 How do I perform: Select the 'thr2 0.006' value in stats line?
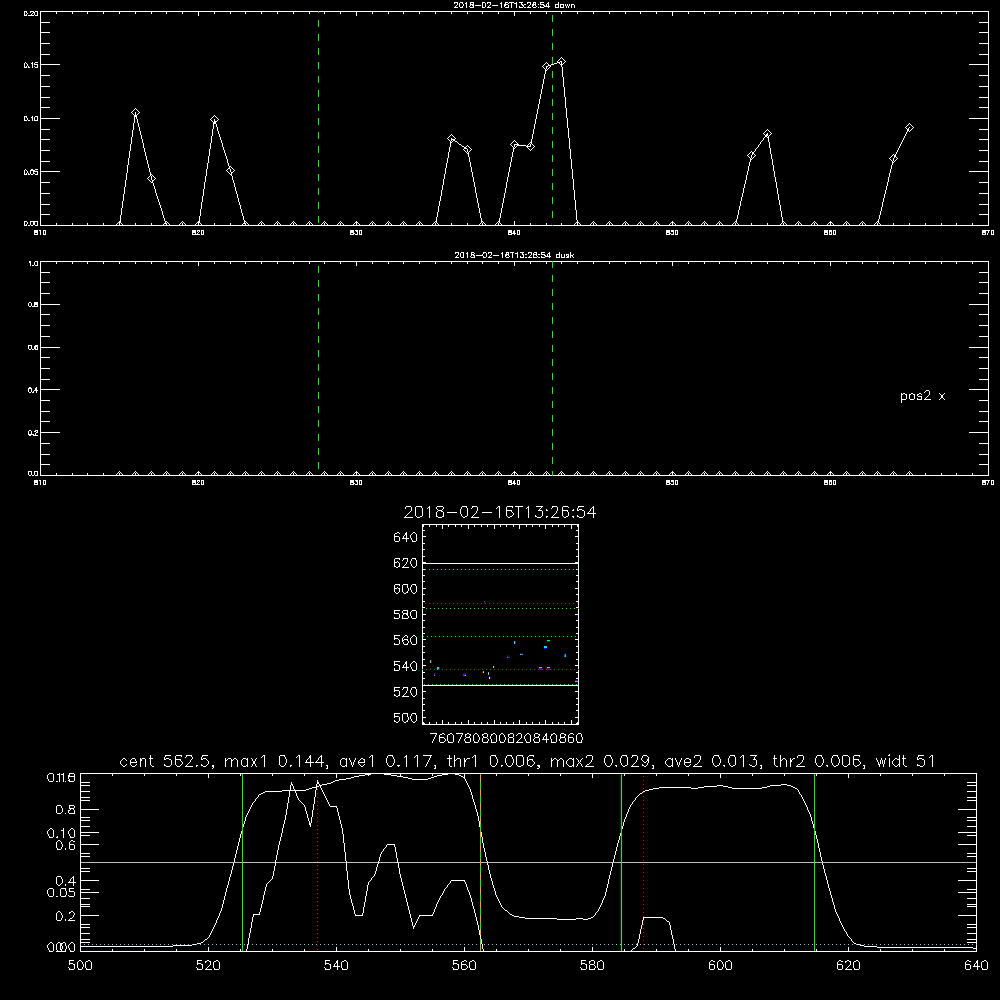click(x=819, y=761)
